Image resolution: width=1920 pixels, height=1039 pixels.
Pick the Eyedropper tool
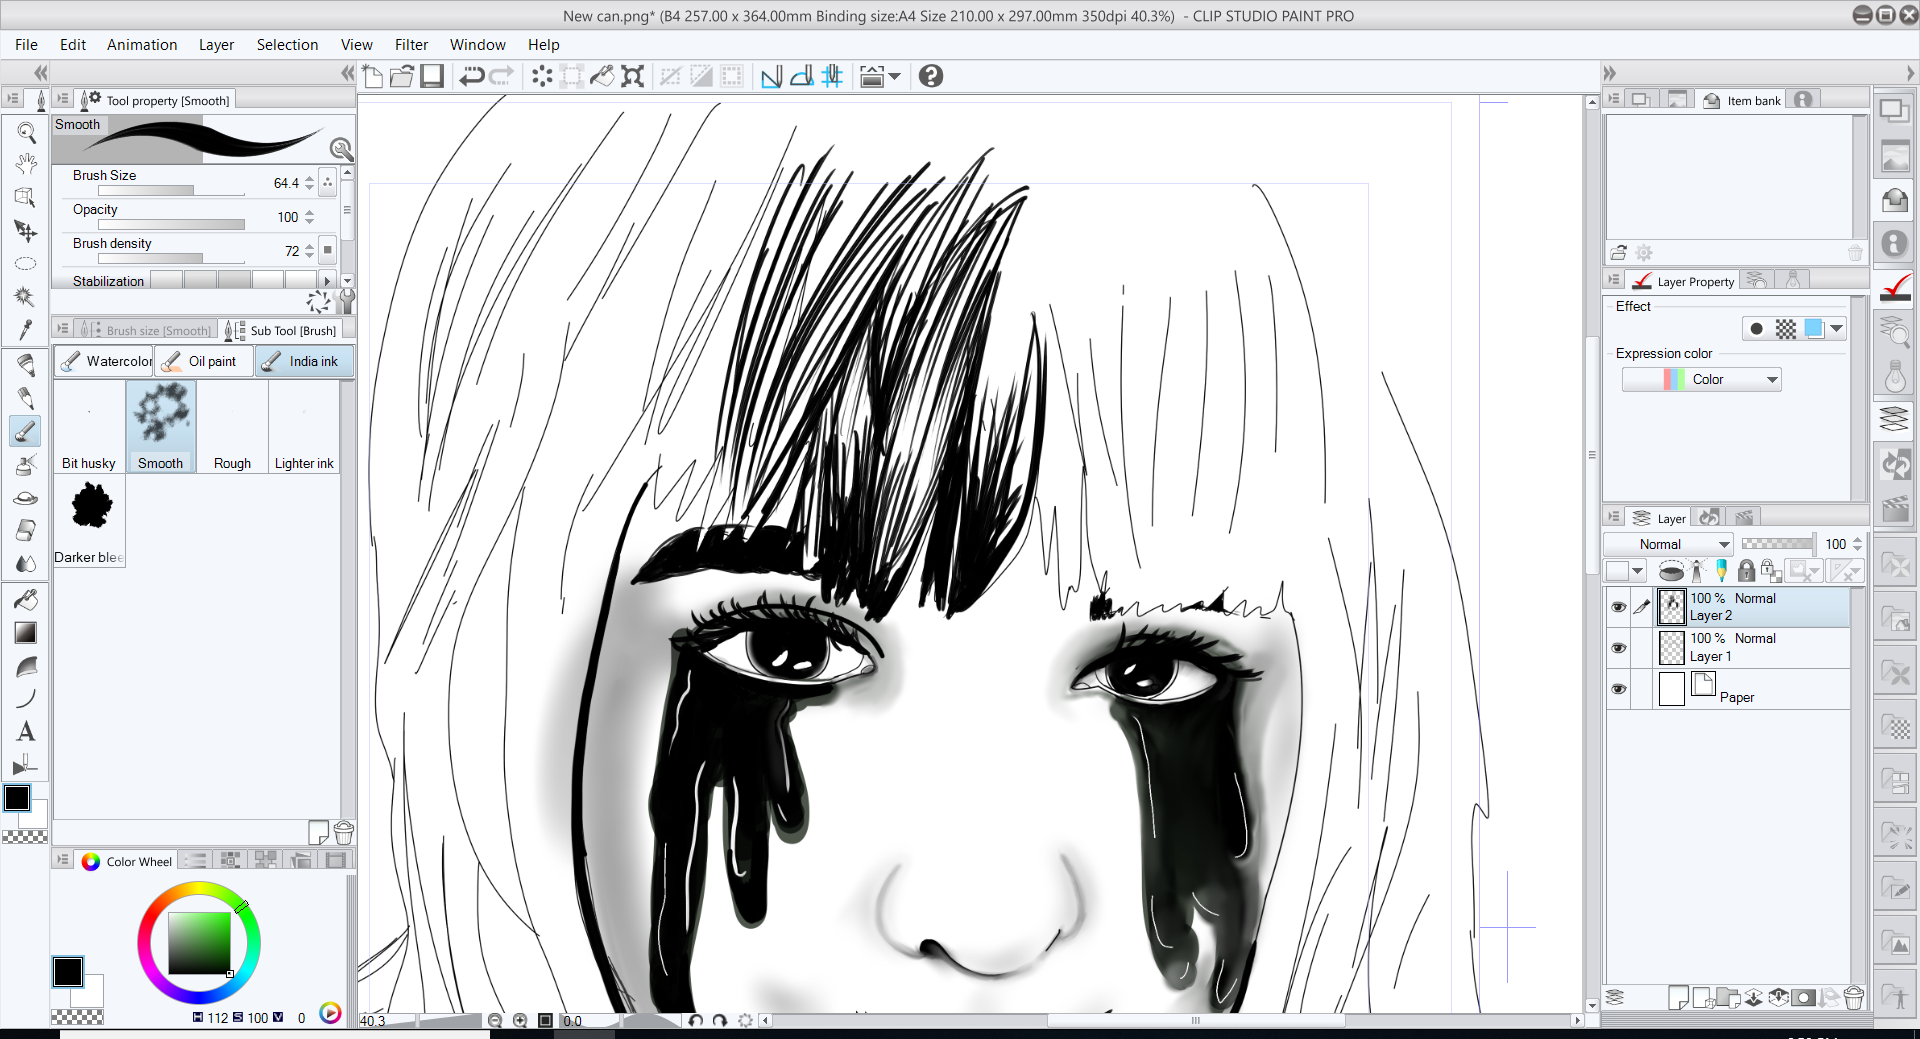tap(26, 330)
